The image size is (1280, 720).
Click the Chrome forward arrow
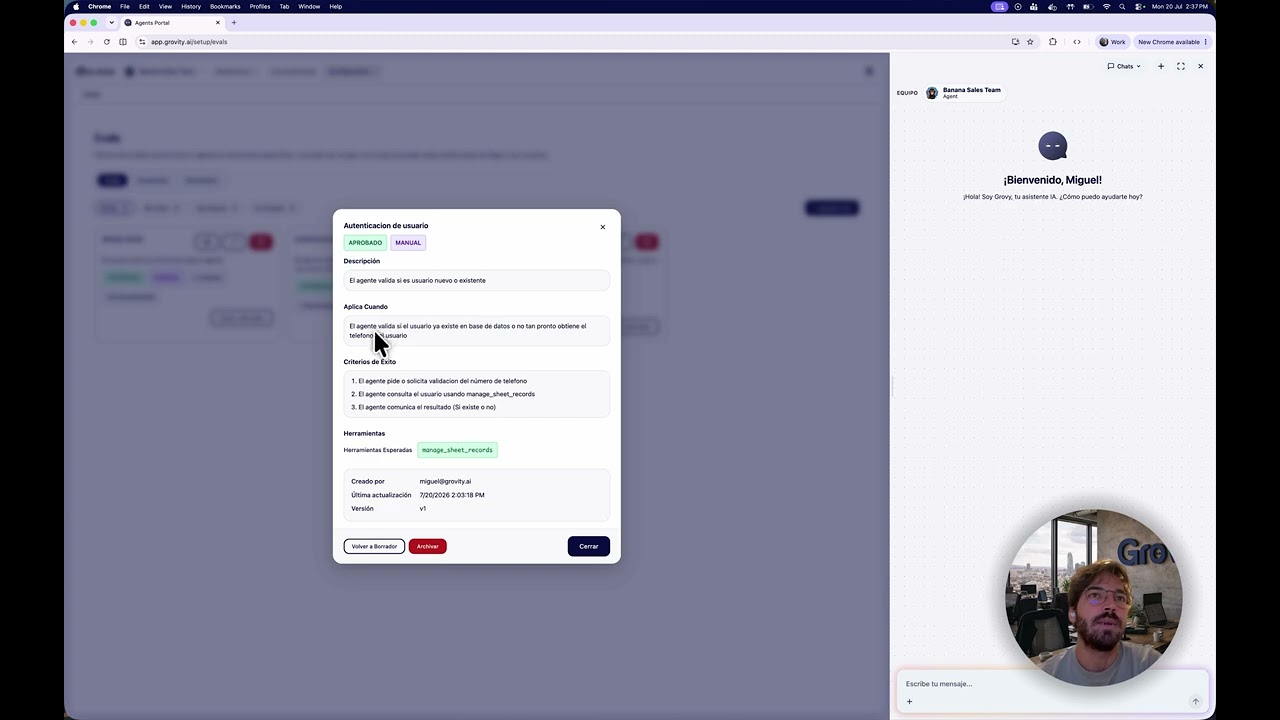(x=90, y=42)
